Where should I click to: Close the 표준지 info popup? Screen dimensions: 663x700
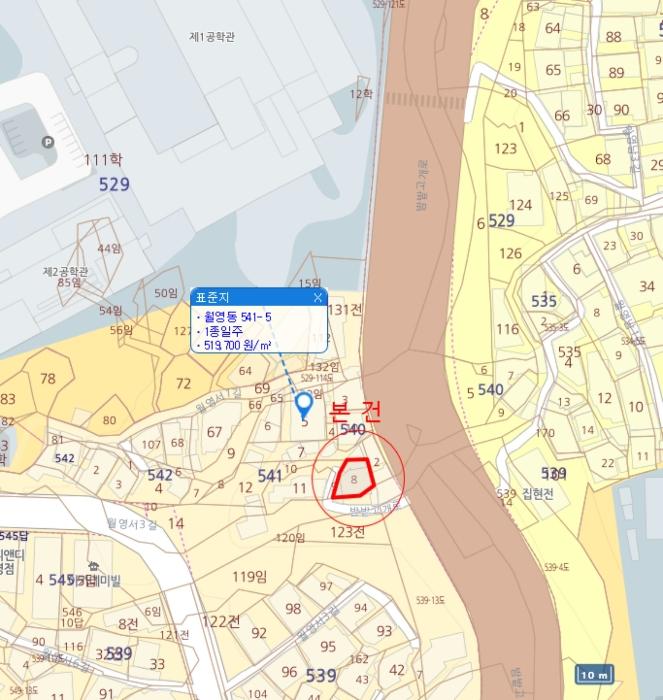point(317,297)
